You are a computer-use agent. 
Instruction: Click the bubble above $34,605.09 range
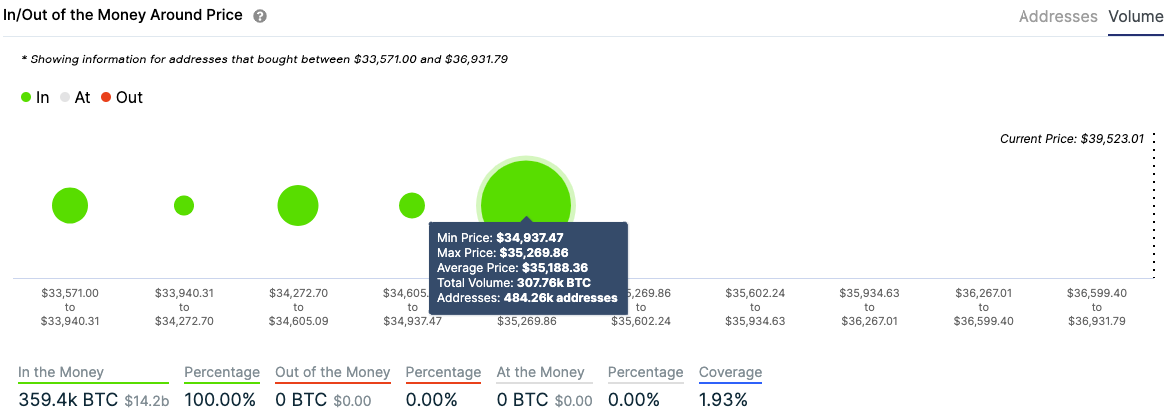pyautogui.click(x=412, y=205)
